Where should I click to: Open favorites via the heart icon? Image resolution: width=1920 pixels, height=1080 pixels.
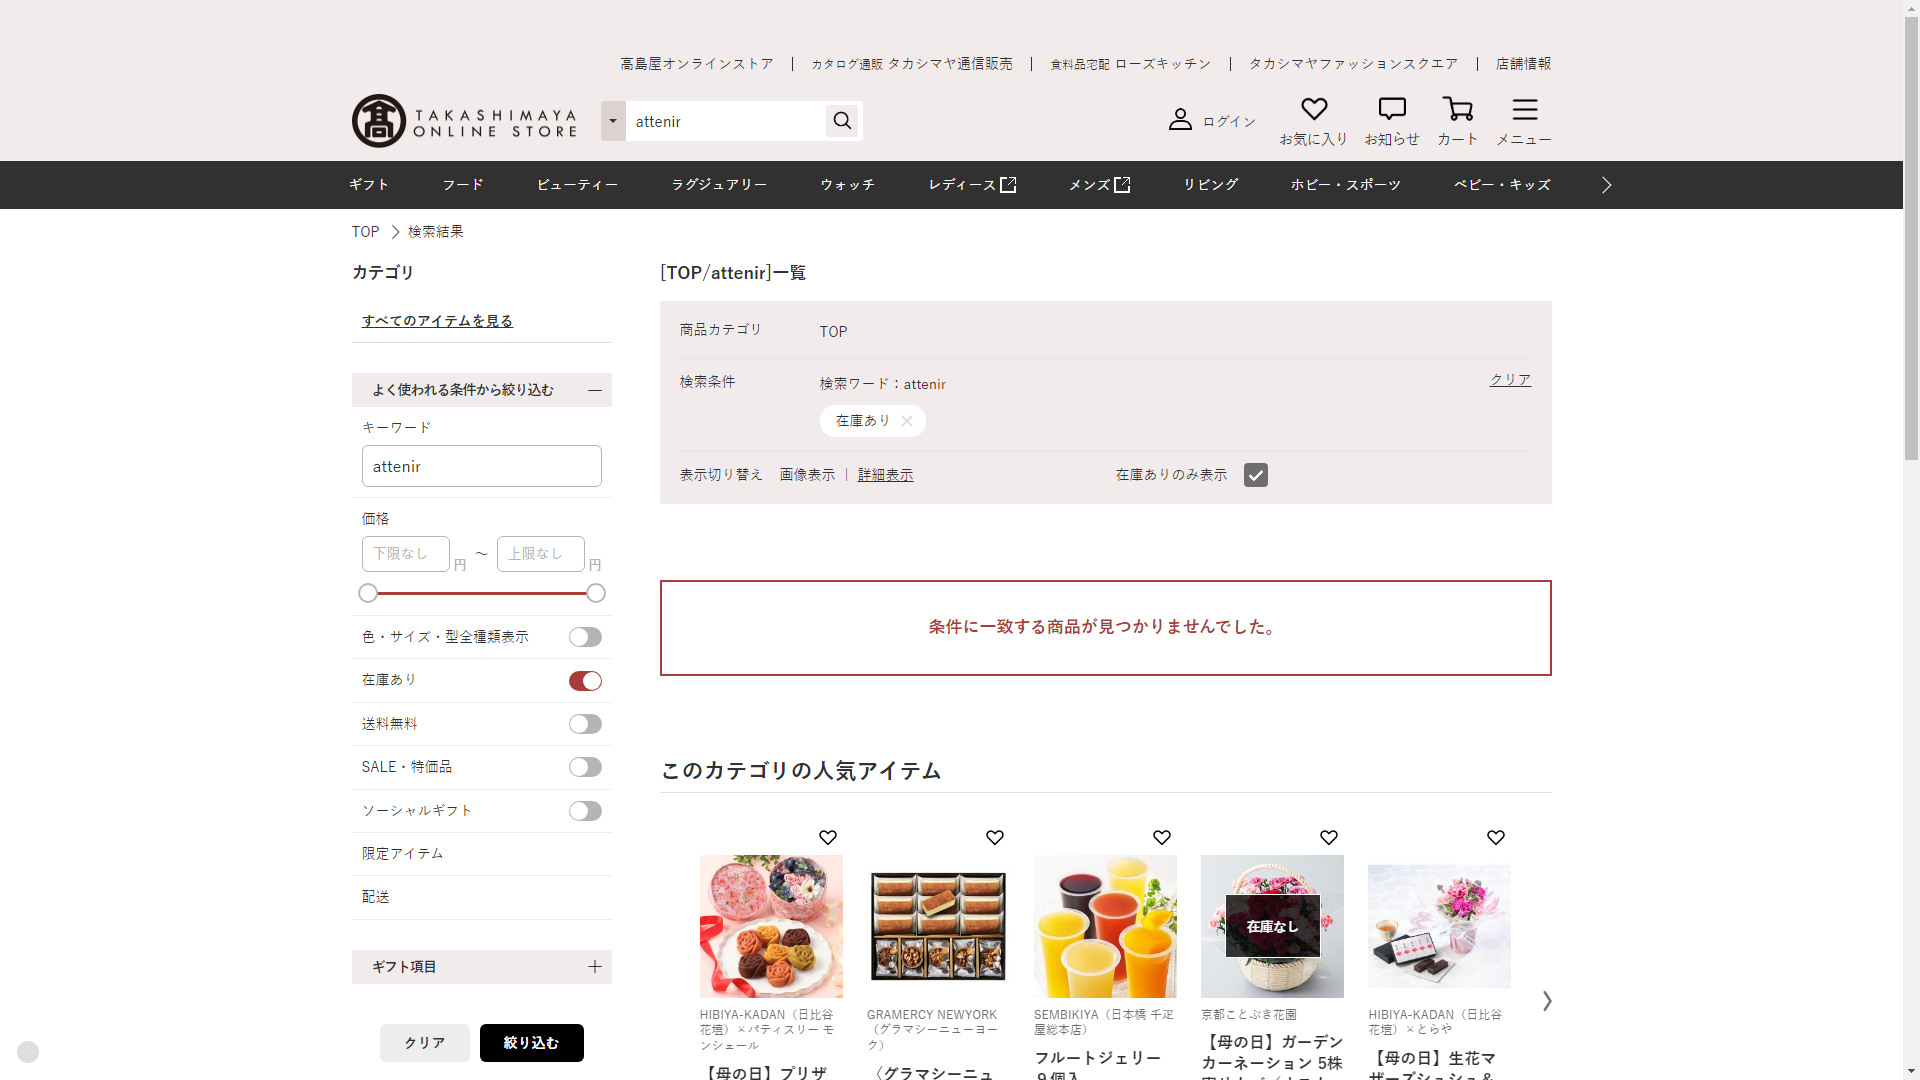pos(1313,109)
